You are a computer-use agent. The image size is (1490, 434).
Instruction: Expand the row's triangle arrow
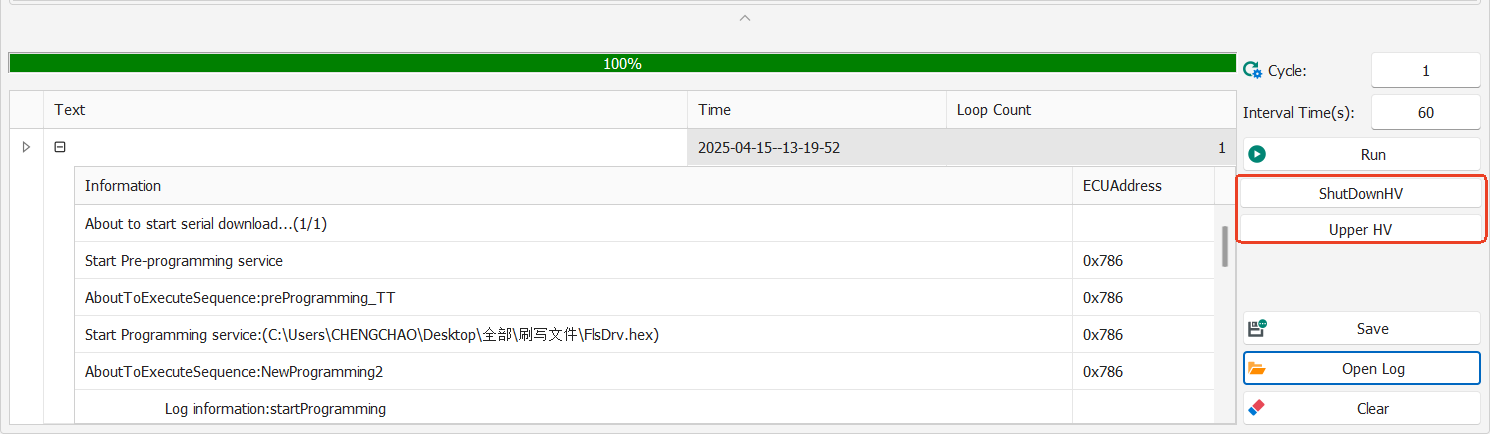(x=26, y=147)
